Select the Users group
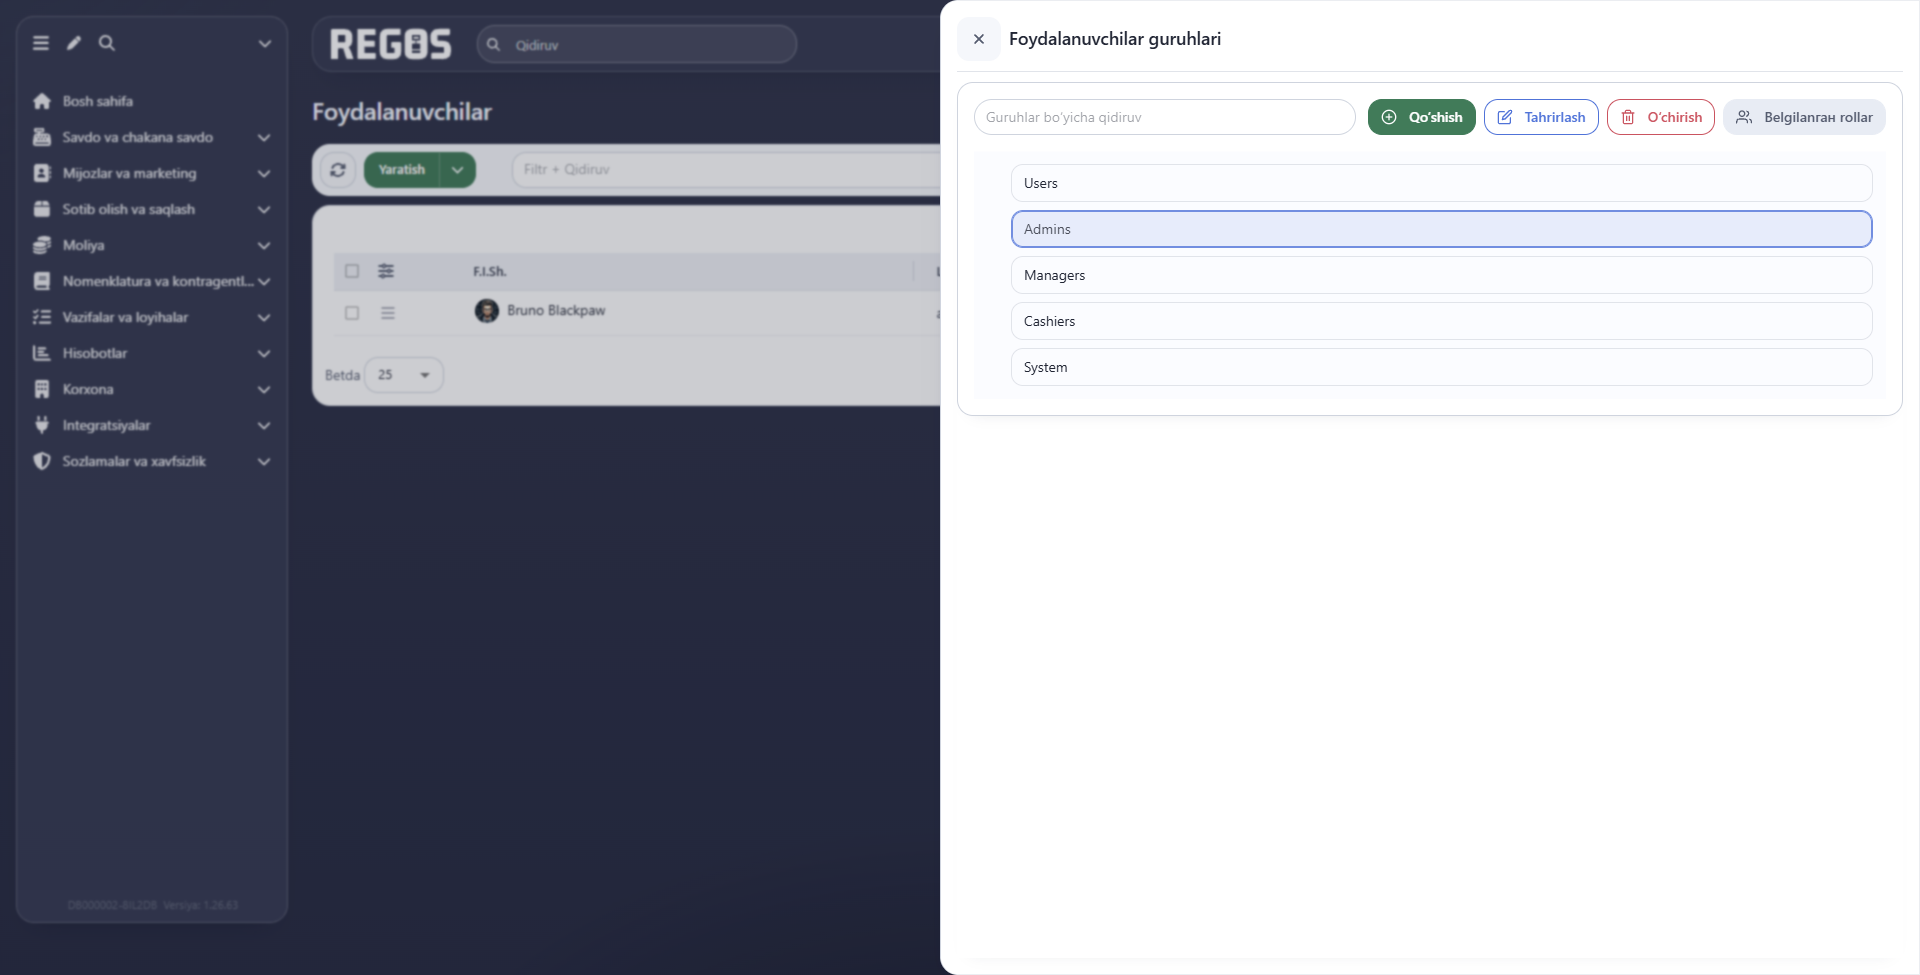This screenshot has height=975, width=1920. pos(1442,183)
